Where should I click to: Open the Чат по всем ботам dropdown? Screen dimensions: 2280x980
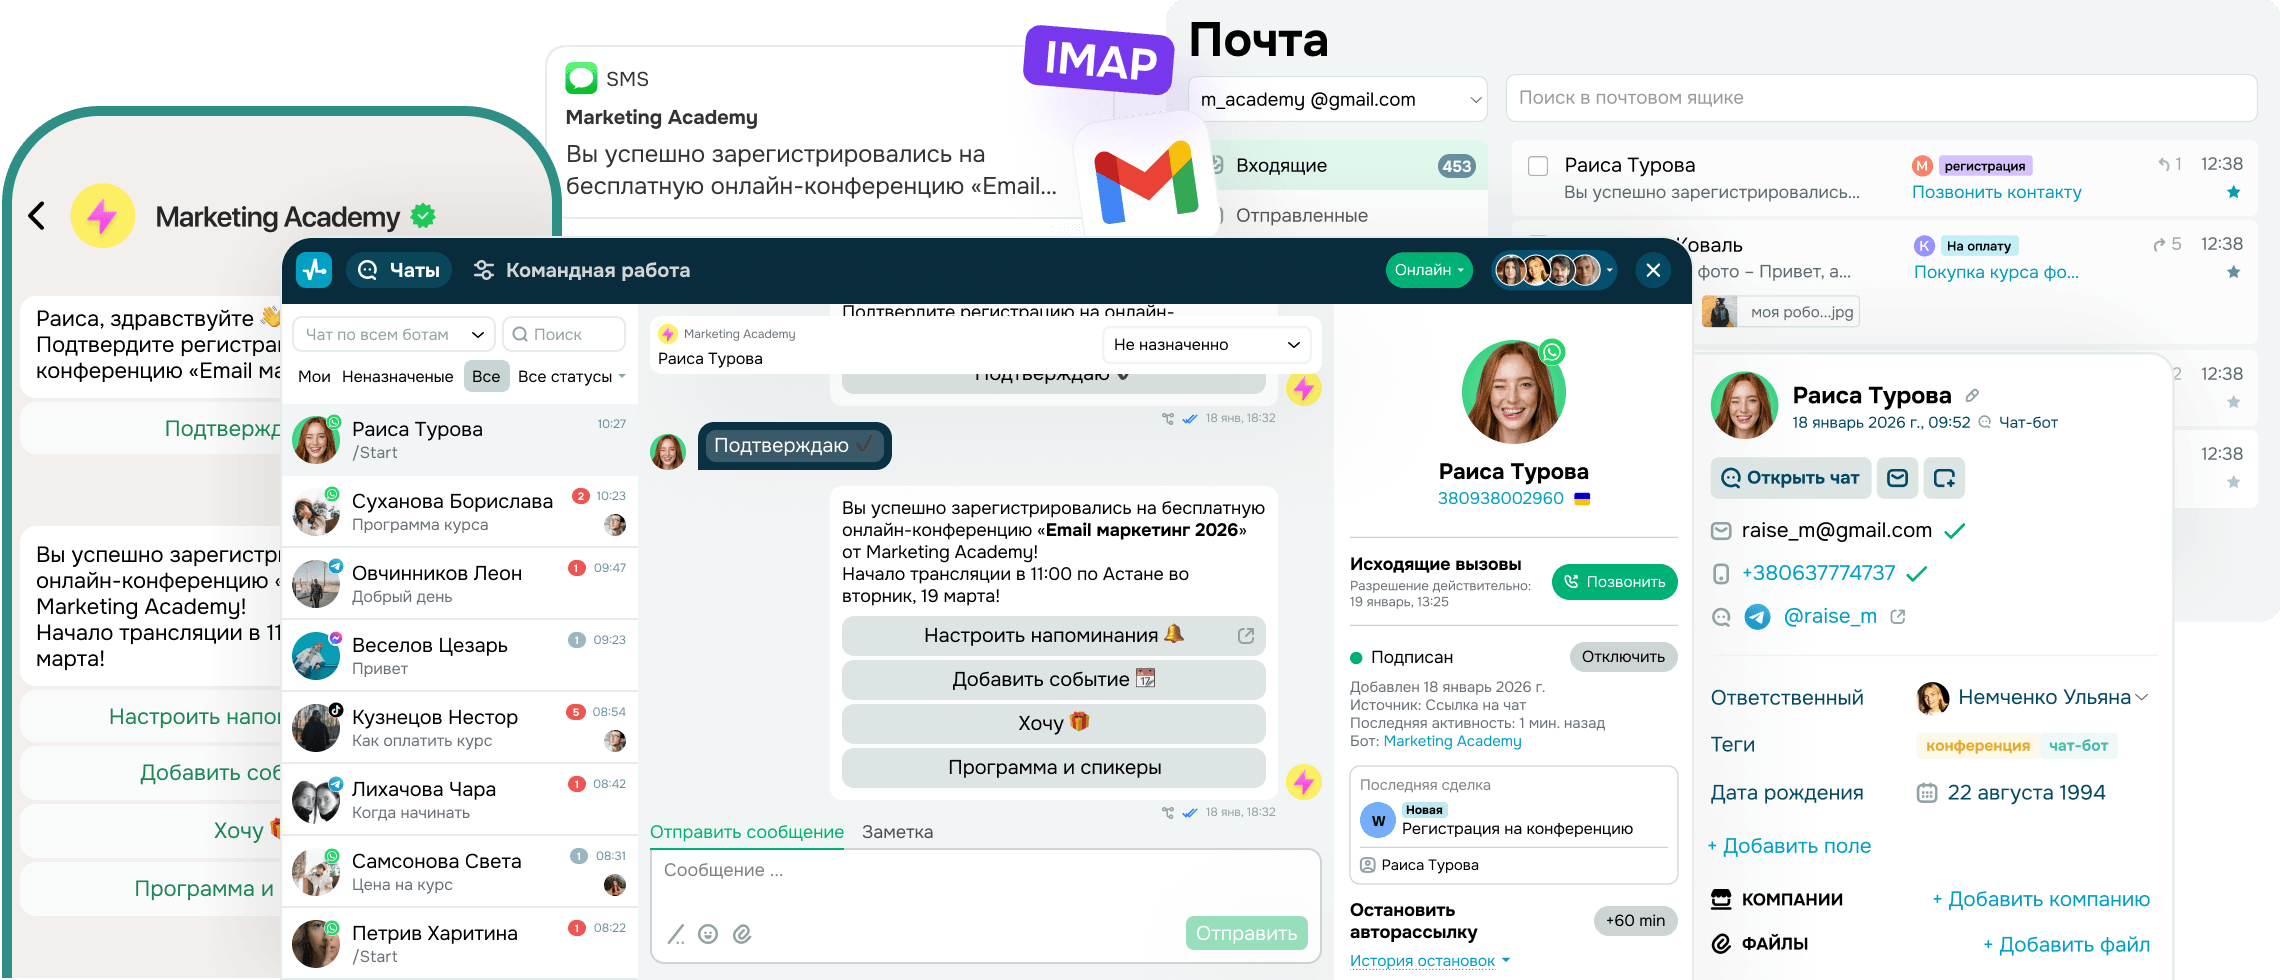point(393,334)
